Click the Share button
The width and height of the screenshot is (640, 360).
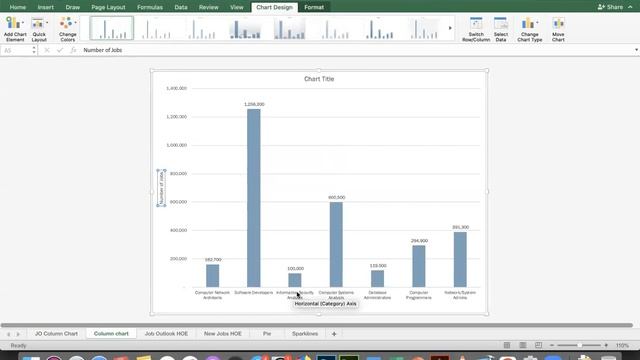tap(610, 7)
